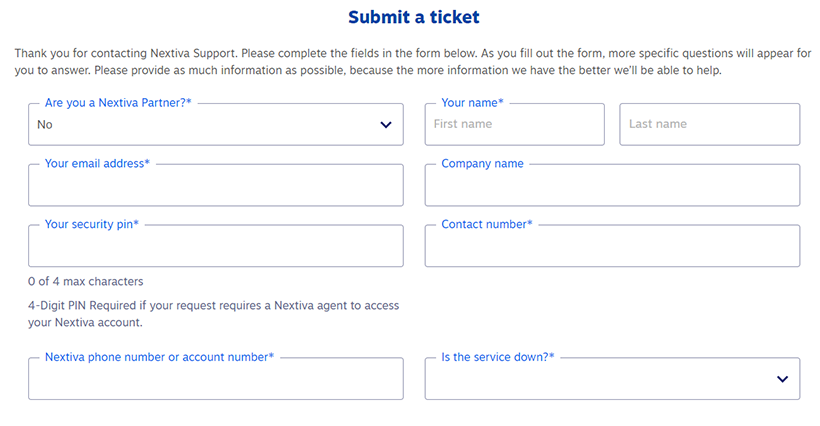This screenshot has width=820, height=426.
Task: Click into the First name field
Action: pyautogui.click(x=515, y=124)
